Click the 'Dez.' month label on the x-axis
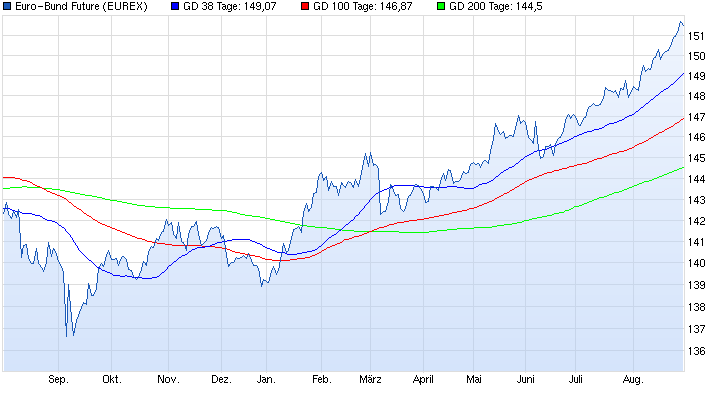The width and height of the screenshot is (726, 405). pyautogui.click(x=221, y=380)
